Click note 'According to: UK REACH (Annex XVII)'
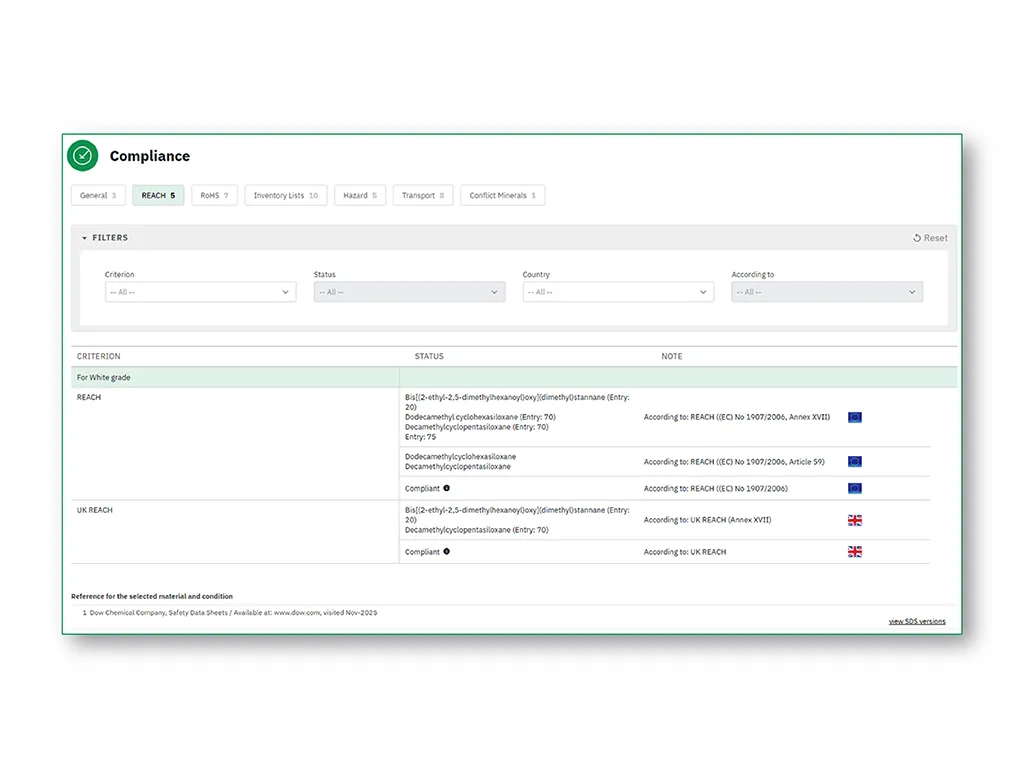This screenshot has width=1024, height=768. [707, 520]
